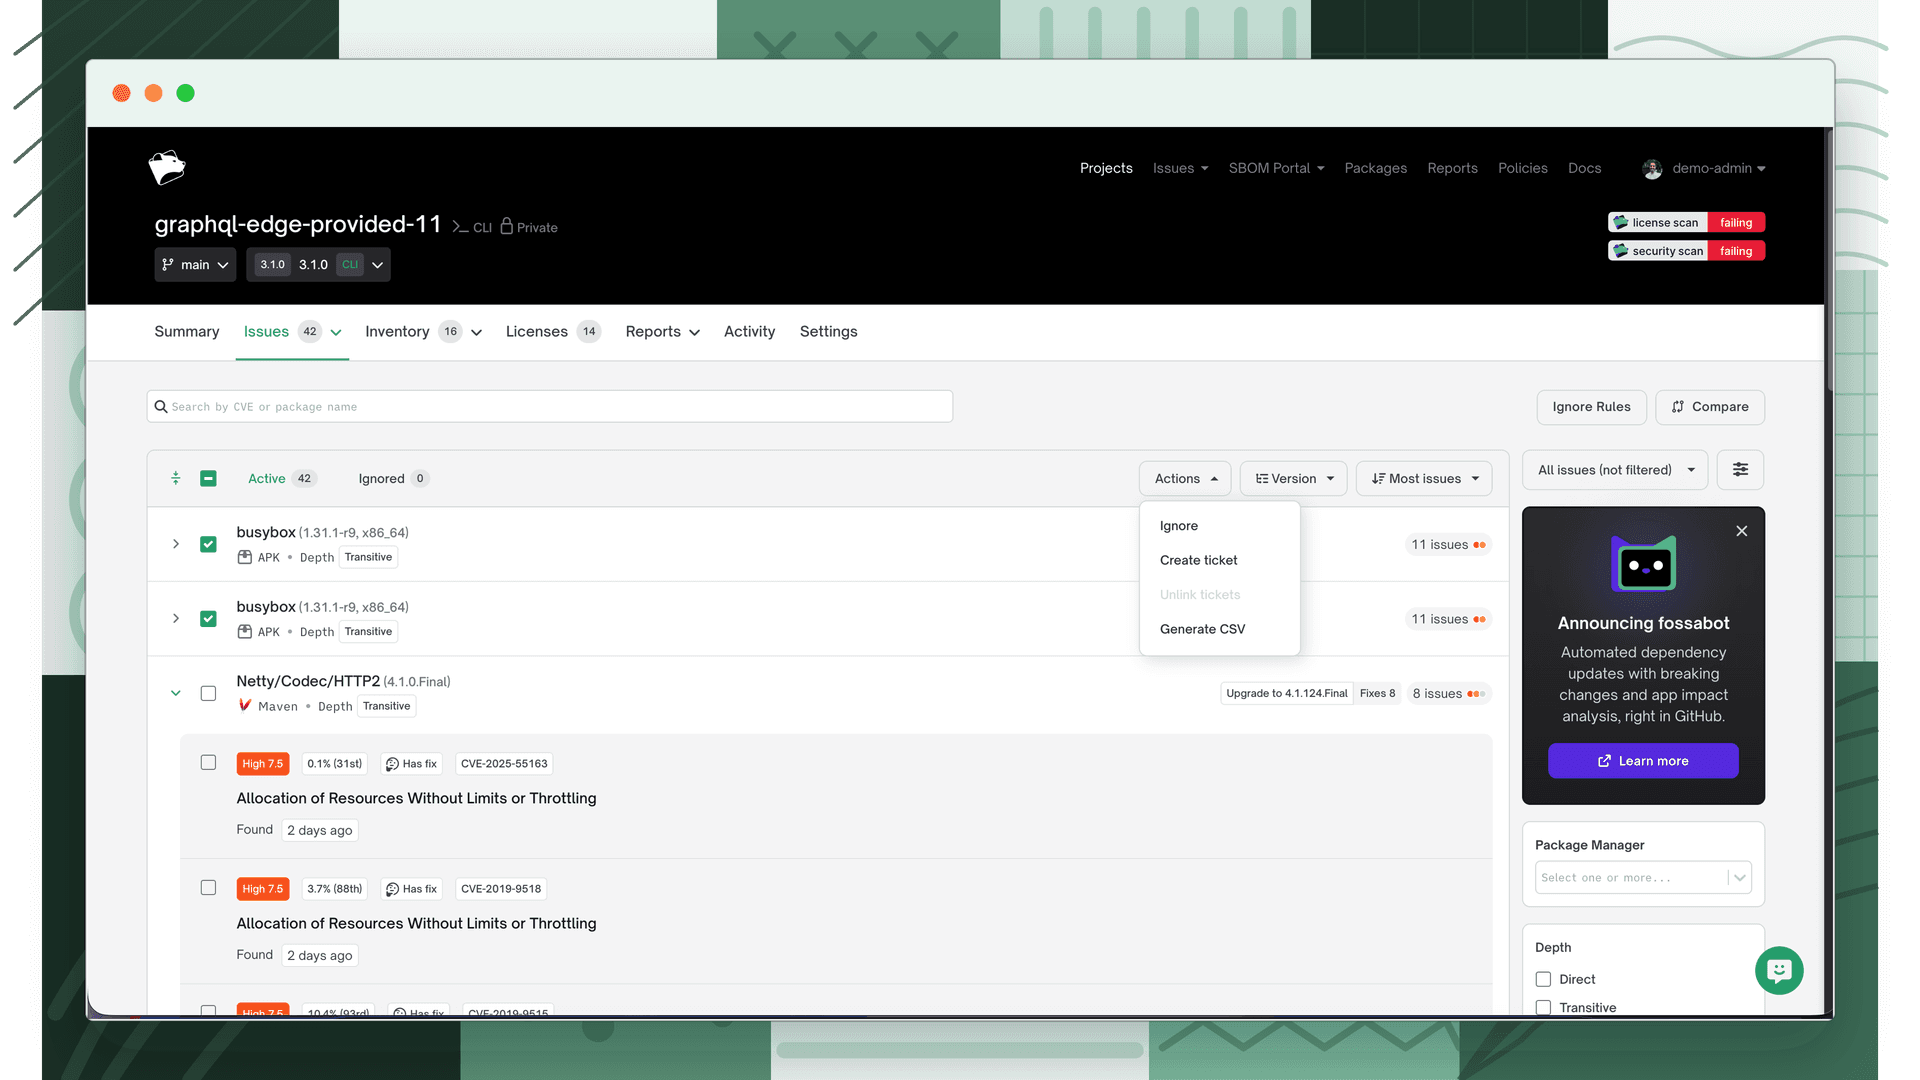Image resolution: width=1920 pixels, height=1080 pixels.
Task: Expand the first busybox row
Action: pos(176,545)
